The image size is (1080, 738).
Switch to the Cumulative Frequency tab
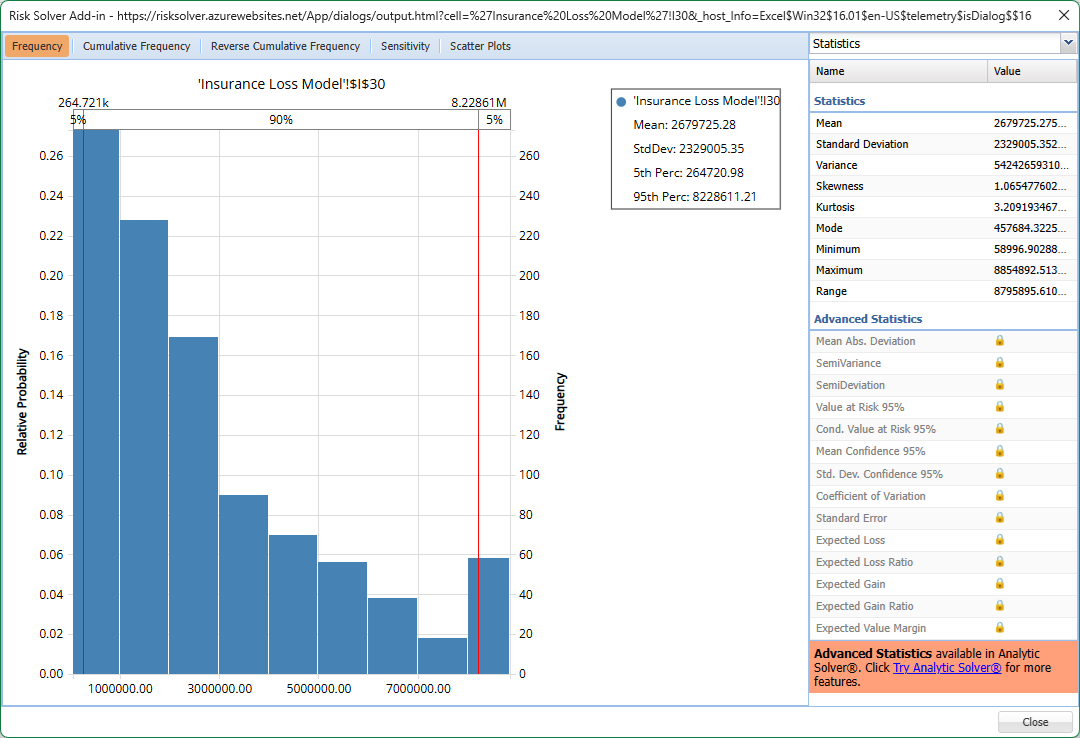[136, 46]
